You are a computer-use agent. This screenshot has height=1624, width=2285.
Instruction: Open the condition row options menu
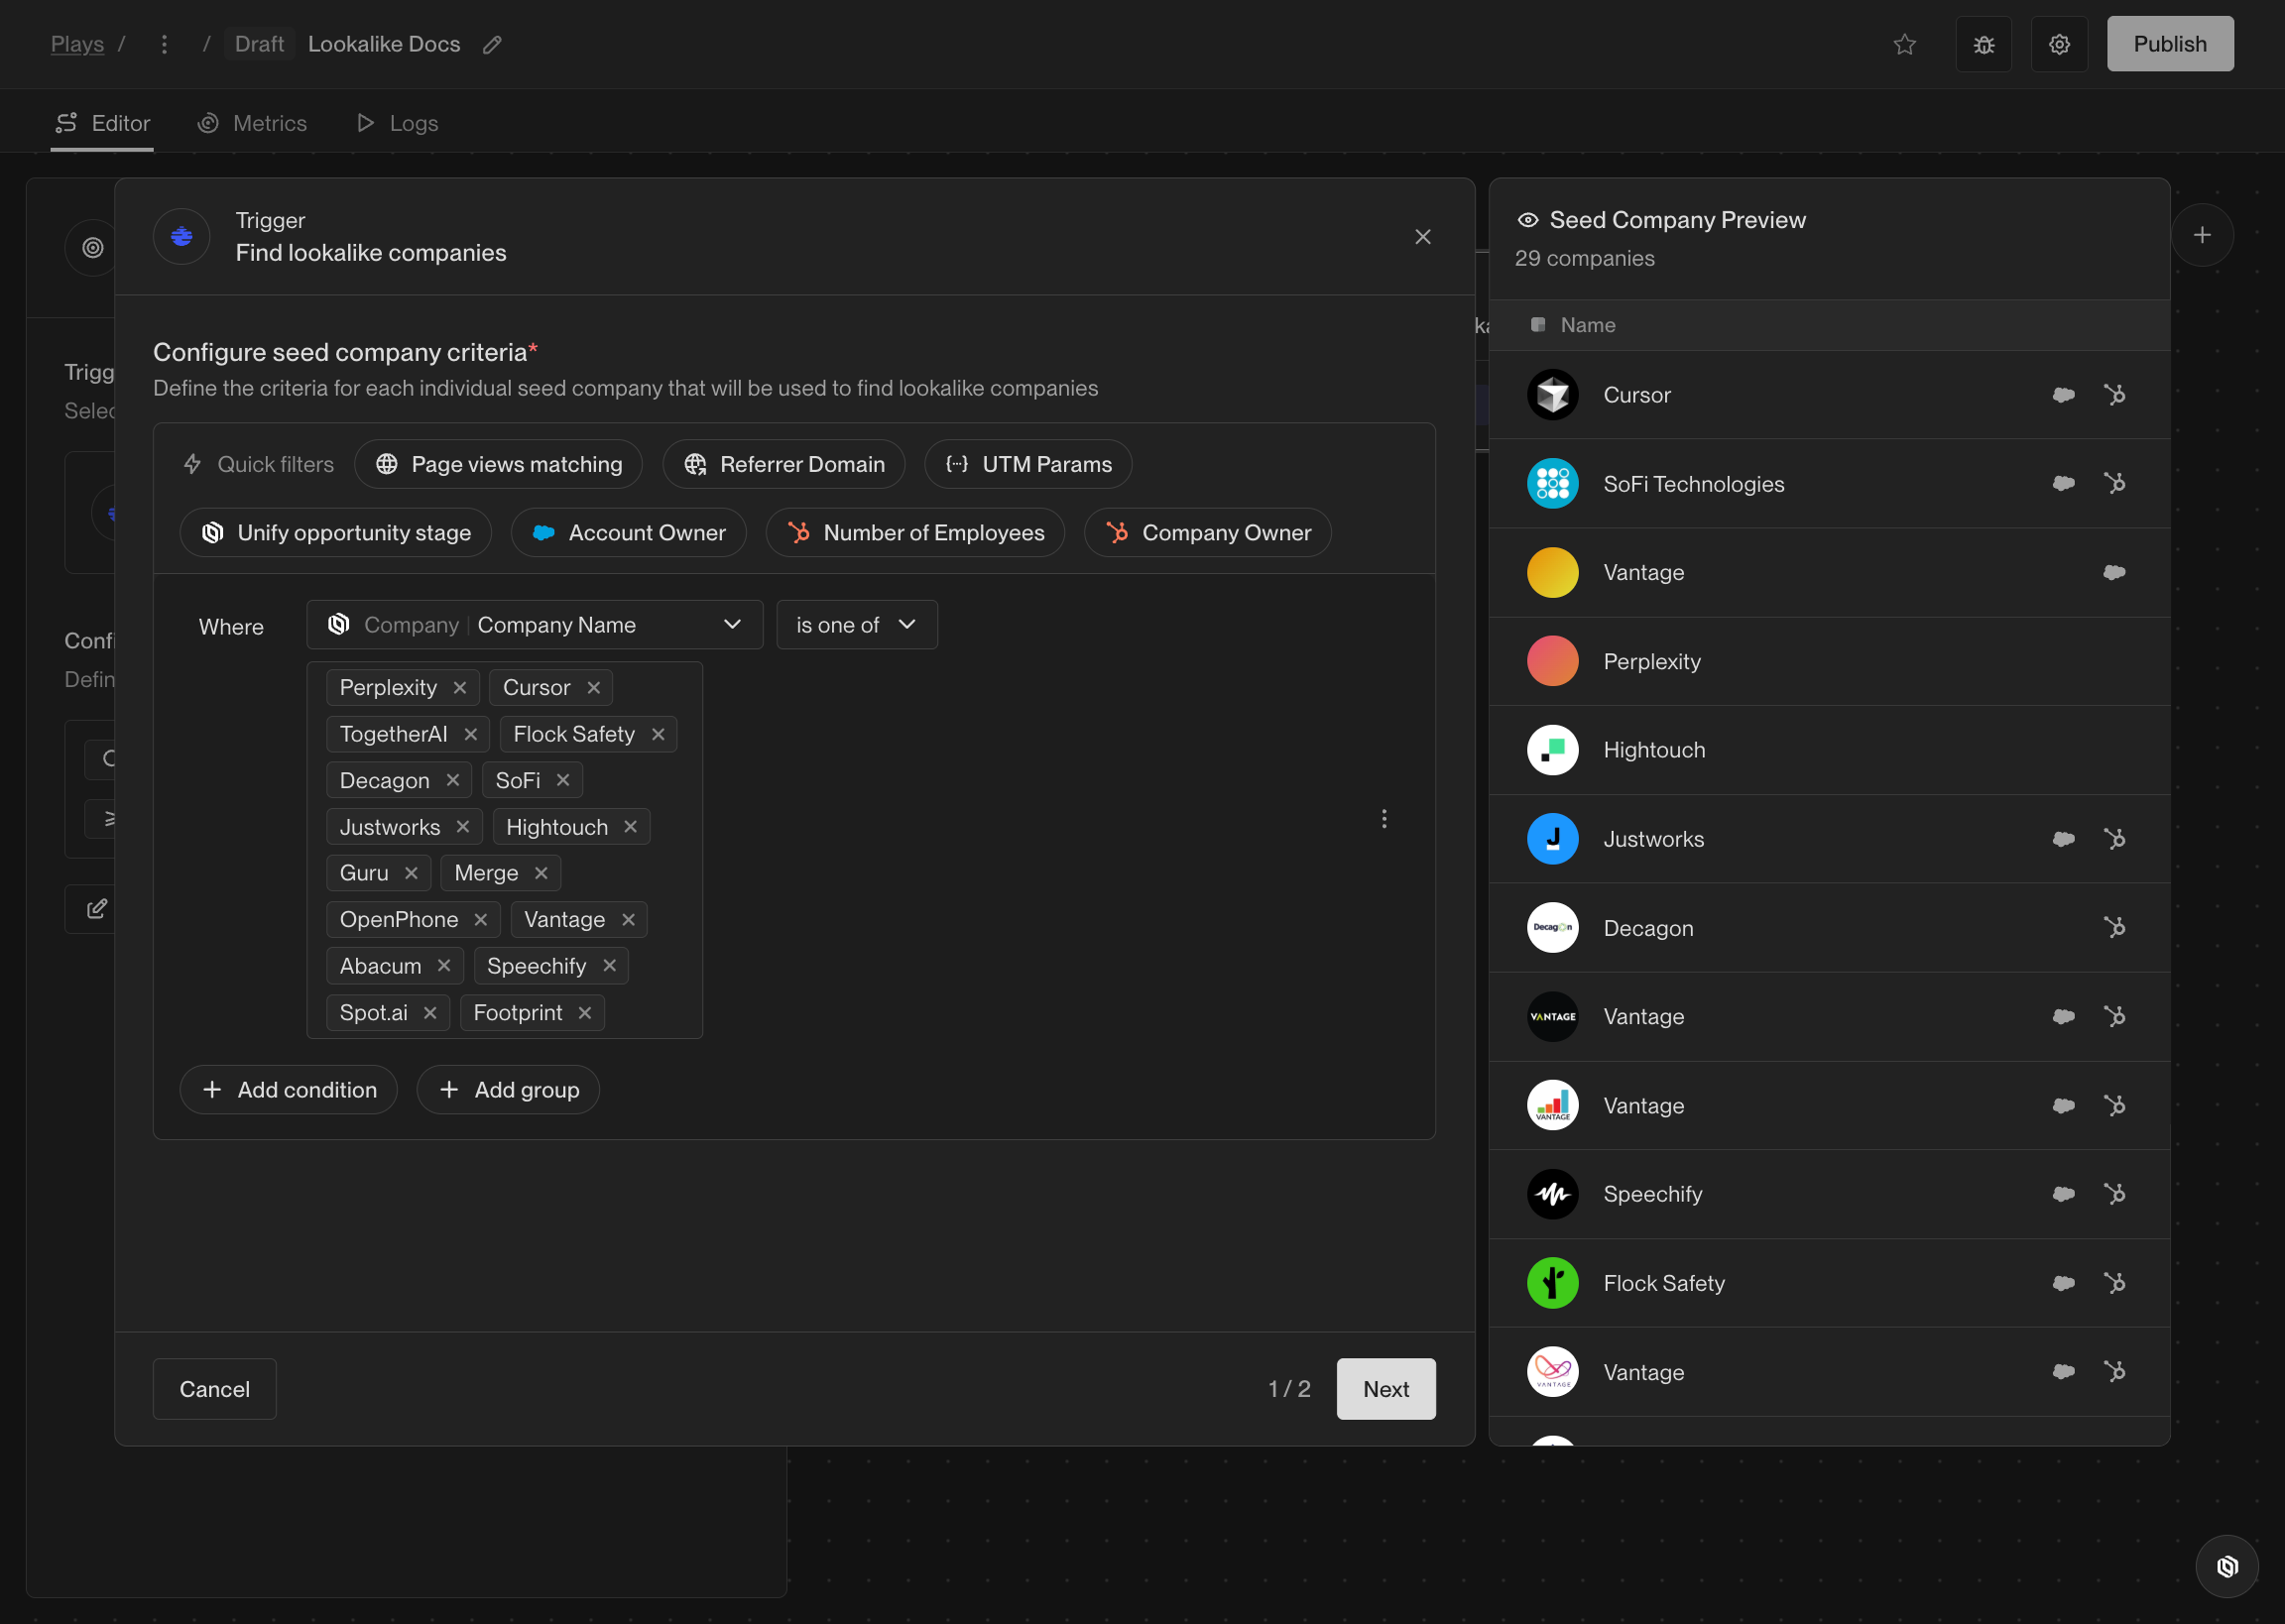1384,819
